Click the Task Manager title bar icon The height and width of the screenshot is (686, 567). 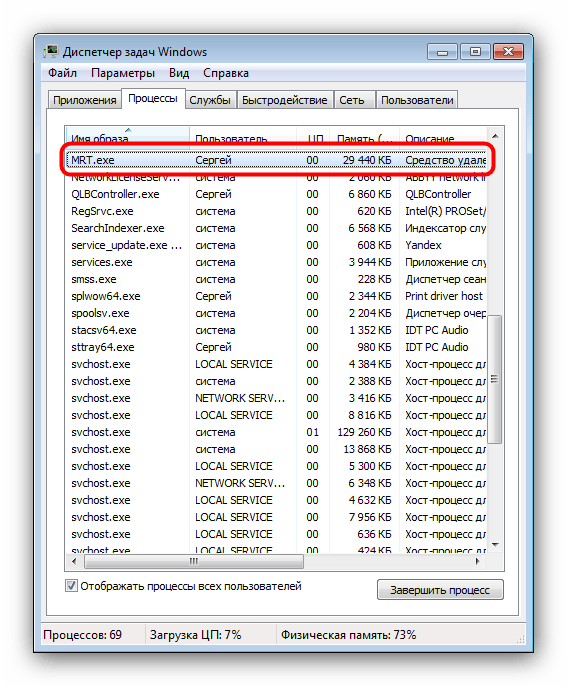point(51,51)
